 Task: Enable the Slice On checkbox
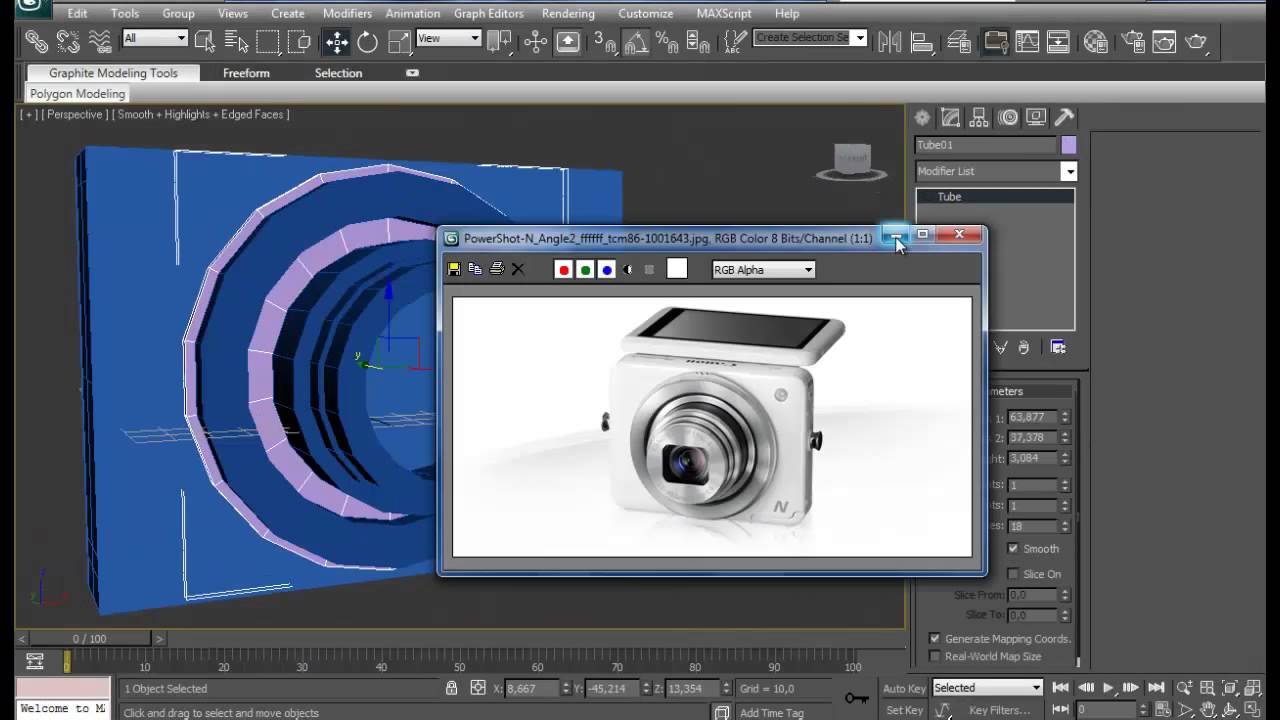[x=1013, y=574]
